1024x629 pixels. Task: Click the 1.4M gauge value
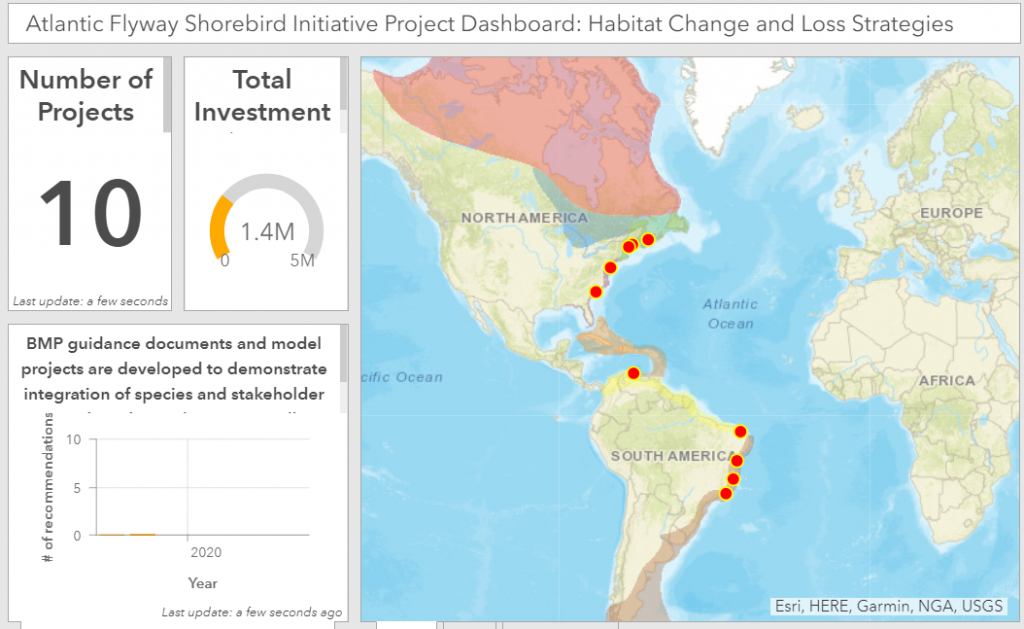[267, 232]
